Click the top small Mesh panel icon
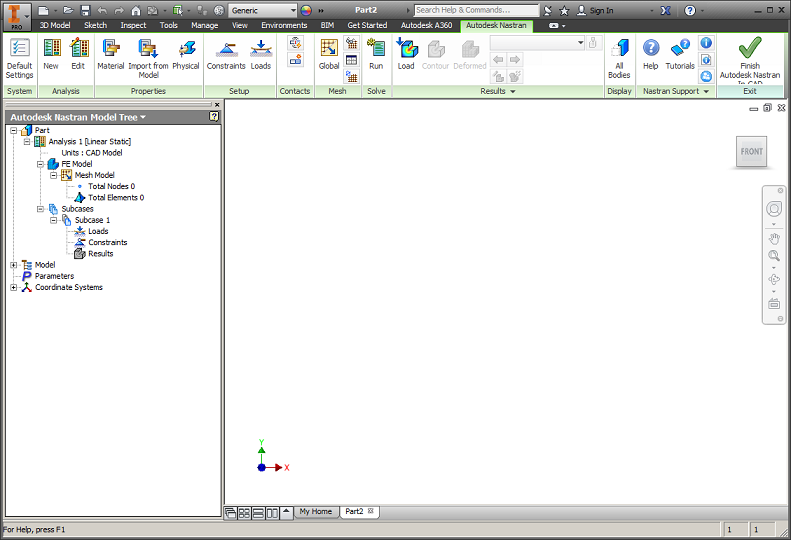Viewport: 791px width, 540px height. [352, 43]
